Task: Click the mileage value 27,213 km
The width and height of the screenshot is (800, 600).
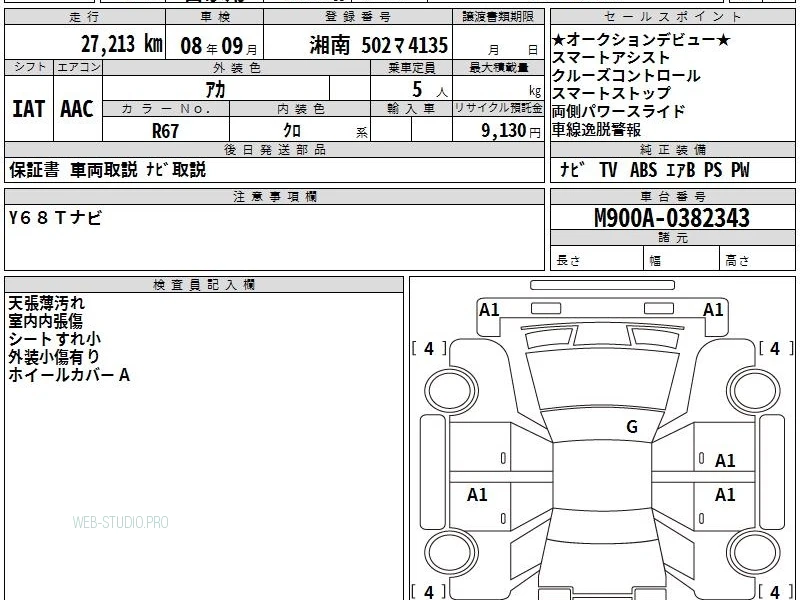Action: point(121,44)
